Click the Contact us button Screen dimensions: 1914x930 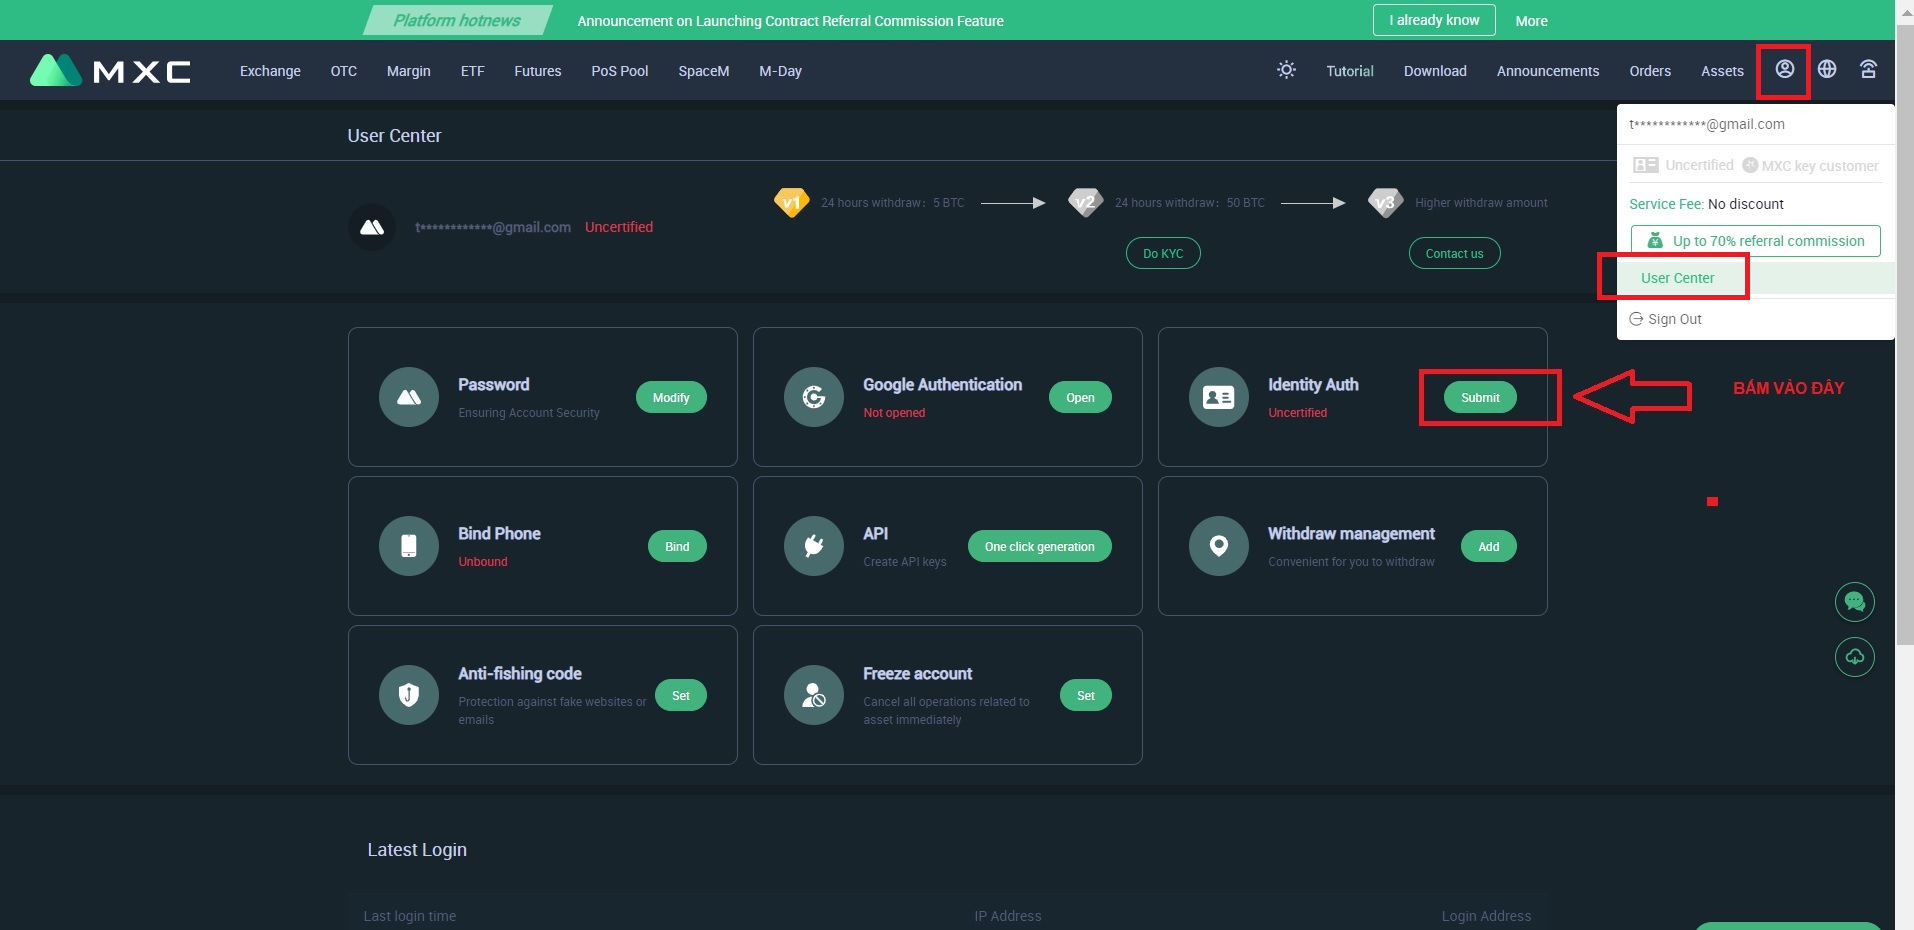click(x=1454, y=253)
